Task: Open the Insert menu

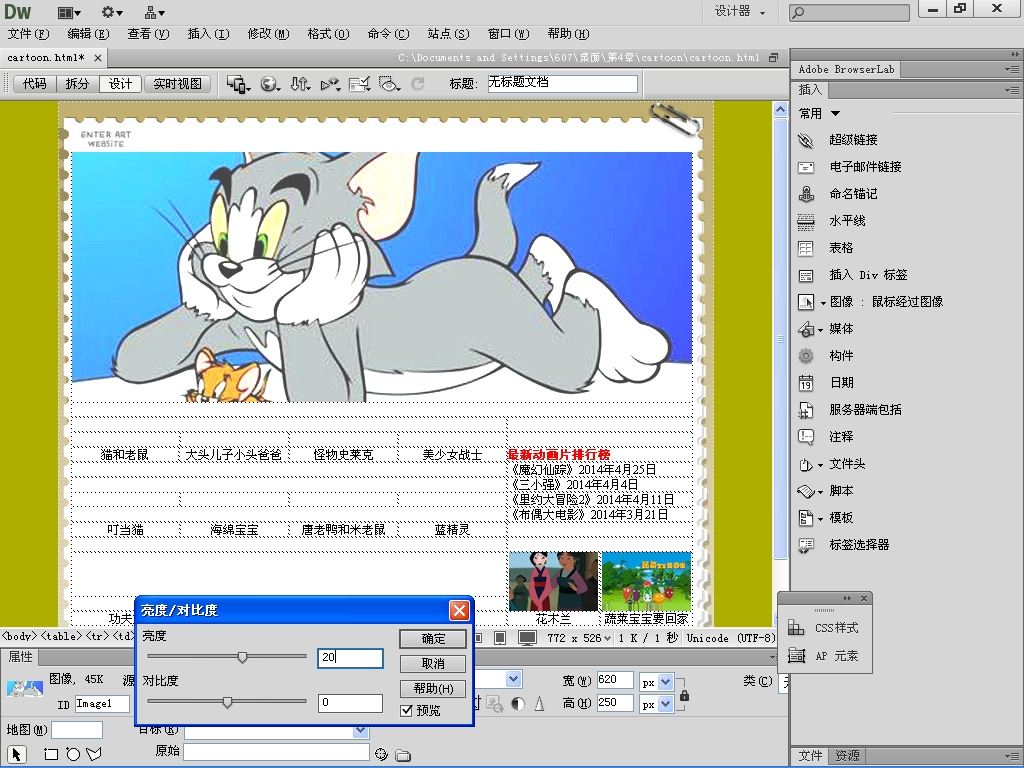Action: pos(208,34)
